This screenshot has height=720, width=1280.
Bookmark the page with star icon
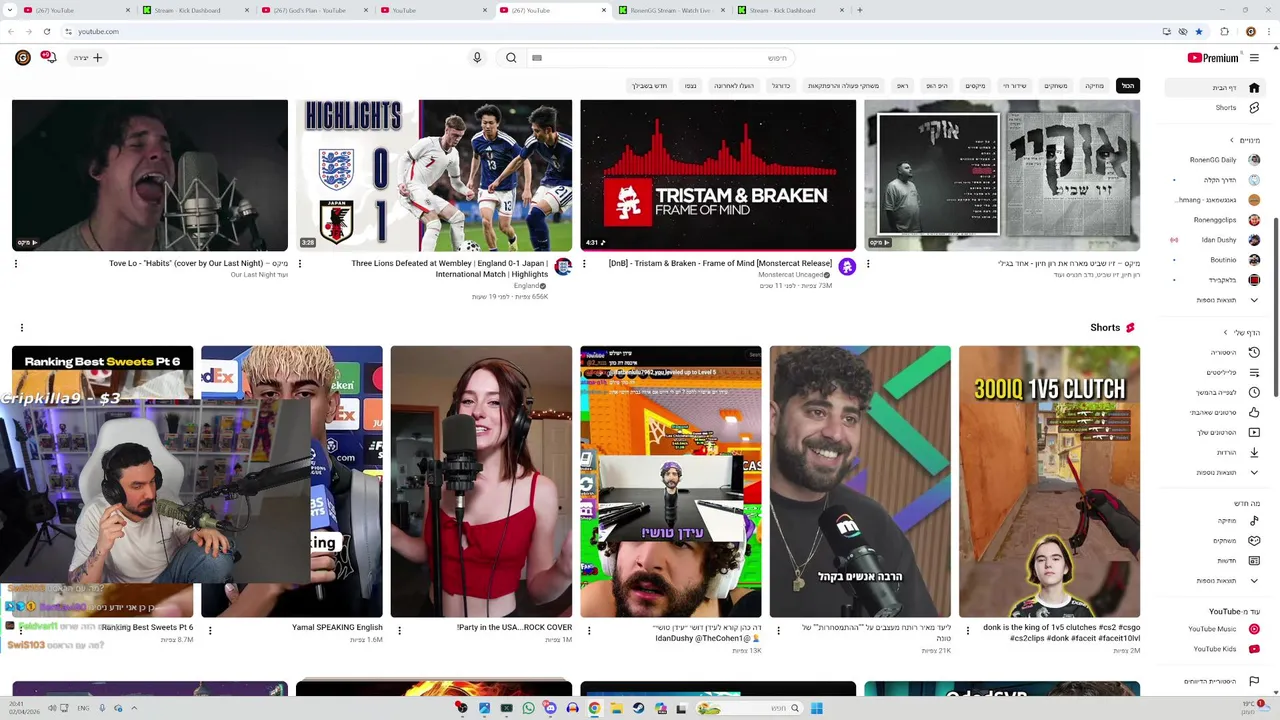point(1199,32)
